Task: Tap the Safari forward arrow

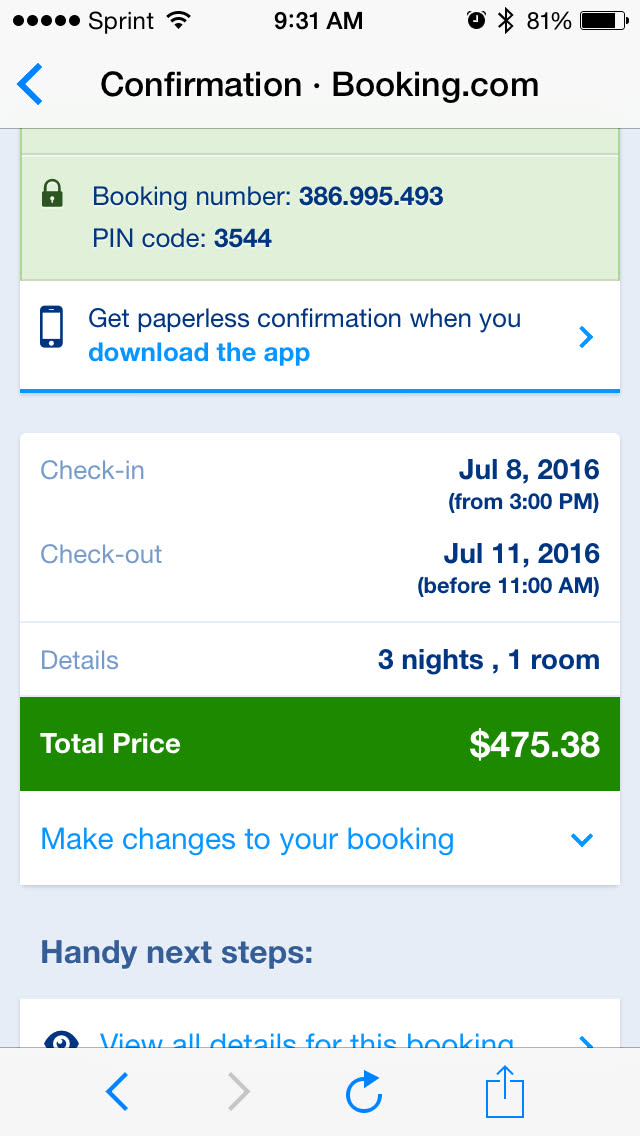Action: tap(238, 1092)
